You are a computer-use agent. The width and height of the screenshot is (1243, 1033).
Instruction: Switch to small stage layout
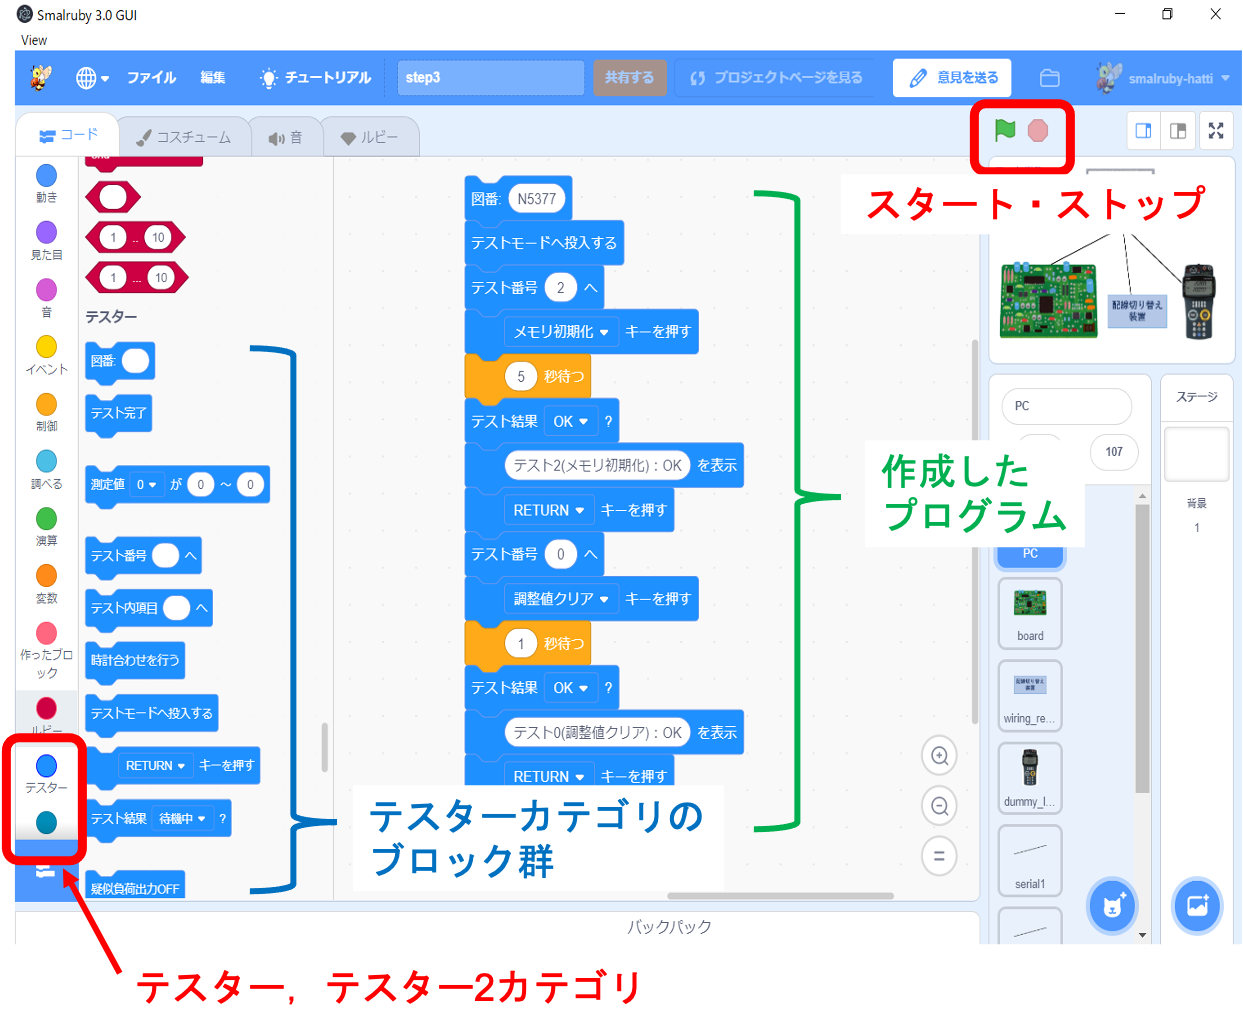pyautogui.click(x=1144, y=131)
